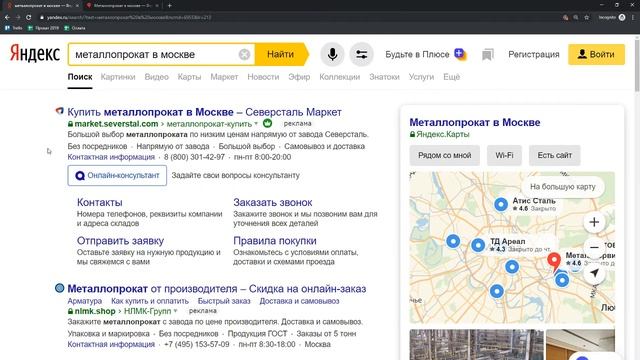Click the Войти login button
Image resolution: width=640 pixels, height=360 pixels.
(x=596, y=54)
